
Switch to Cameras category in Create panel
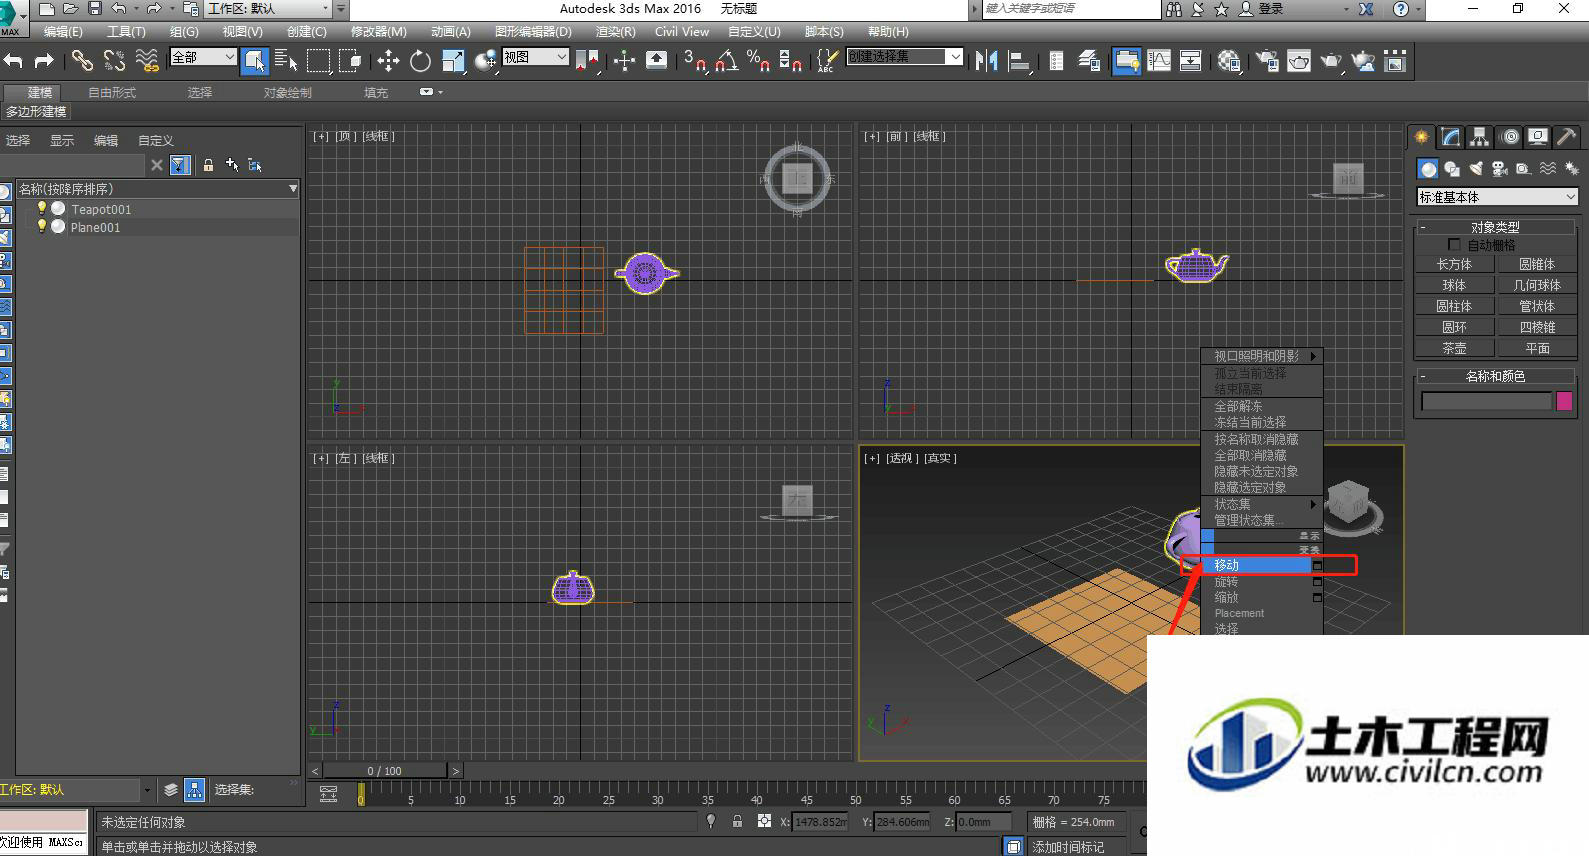(1499, 169)
